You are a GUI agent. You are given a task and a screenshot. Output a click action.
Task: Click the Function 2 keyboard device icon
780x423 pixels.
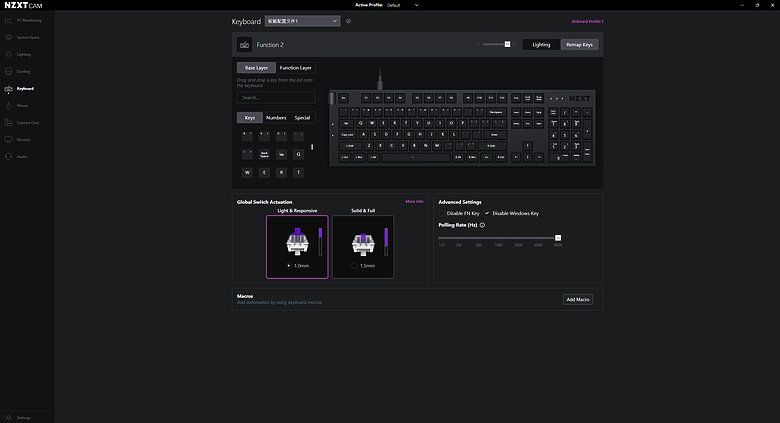244,45
